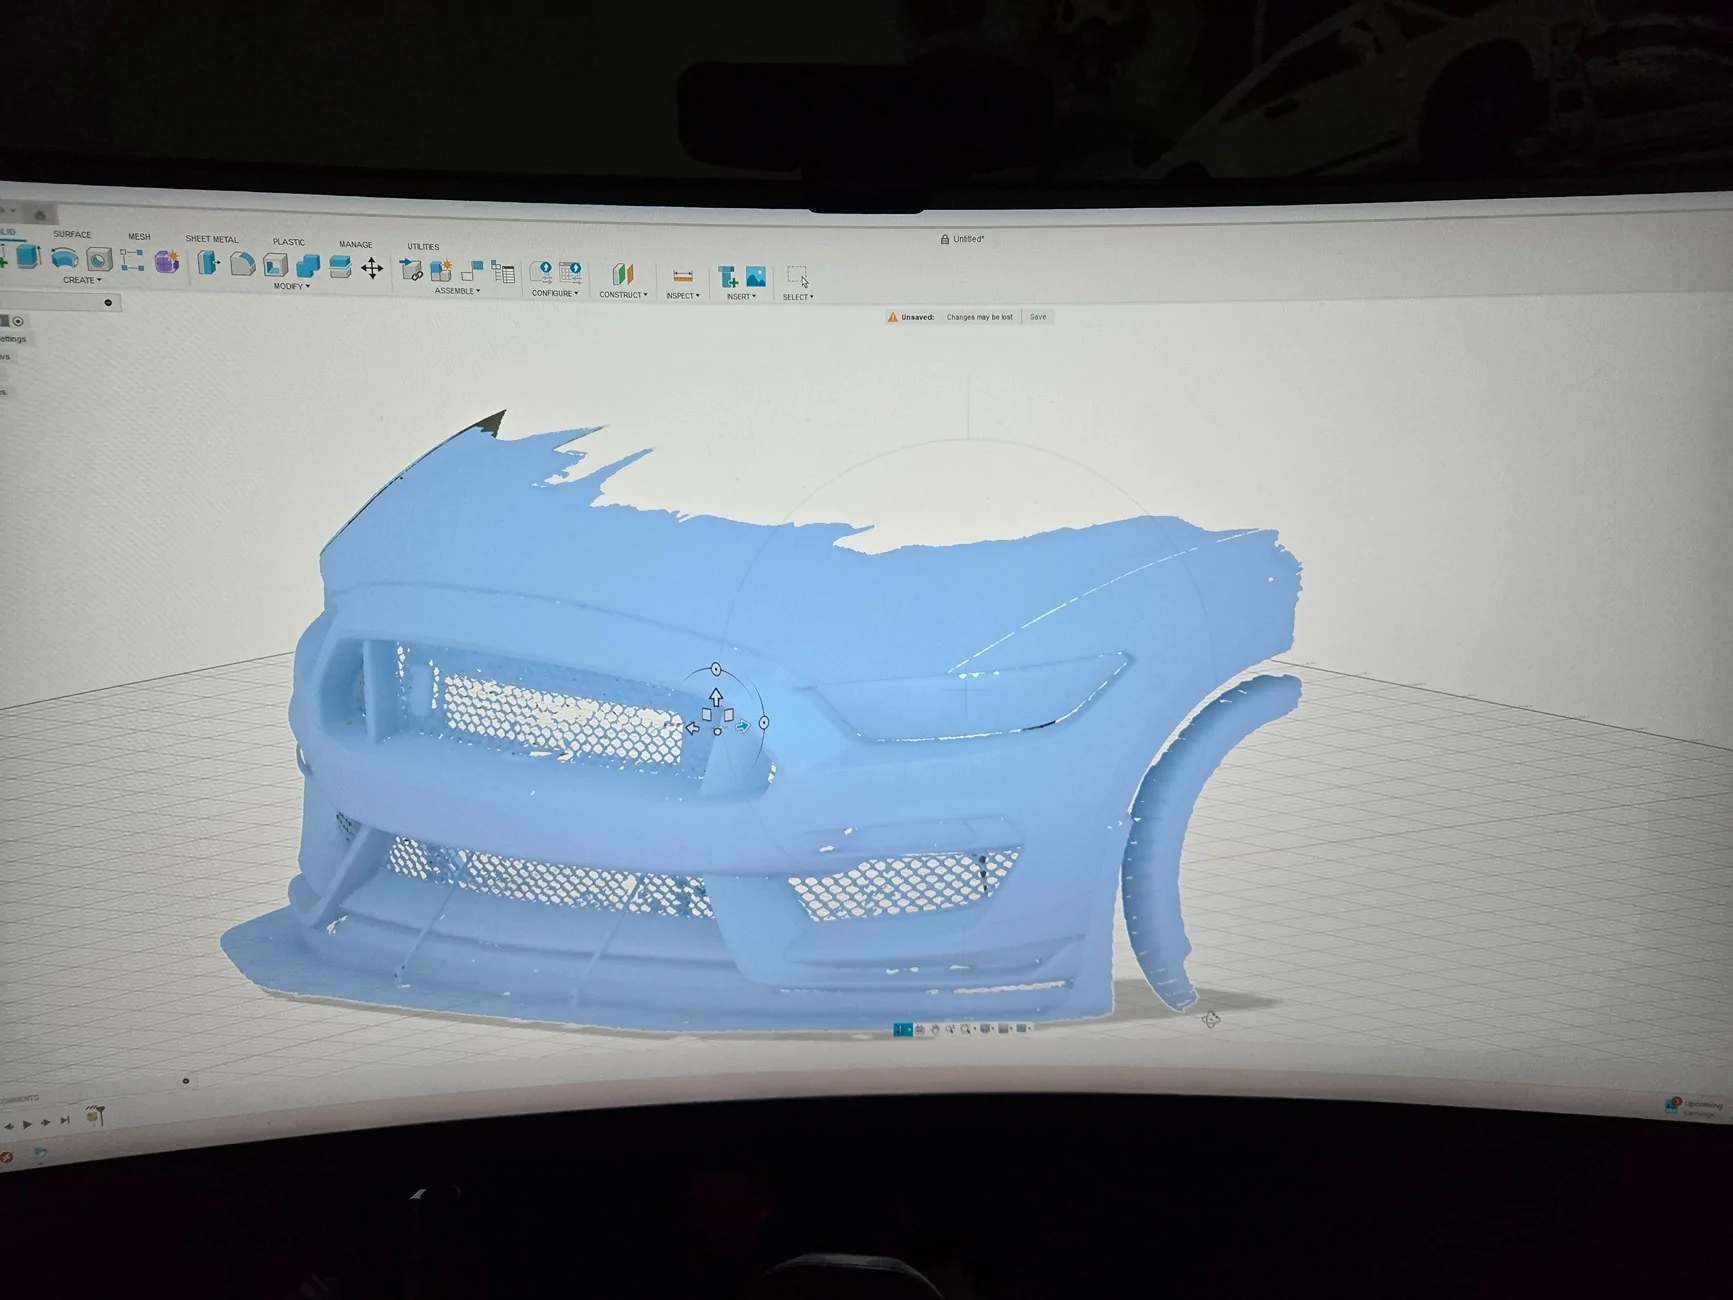Screen dimensions: 1733x1300
Task: Expand the MODIFY dropdown menu
Action: pos(292,287)
